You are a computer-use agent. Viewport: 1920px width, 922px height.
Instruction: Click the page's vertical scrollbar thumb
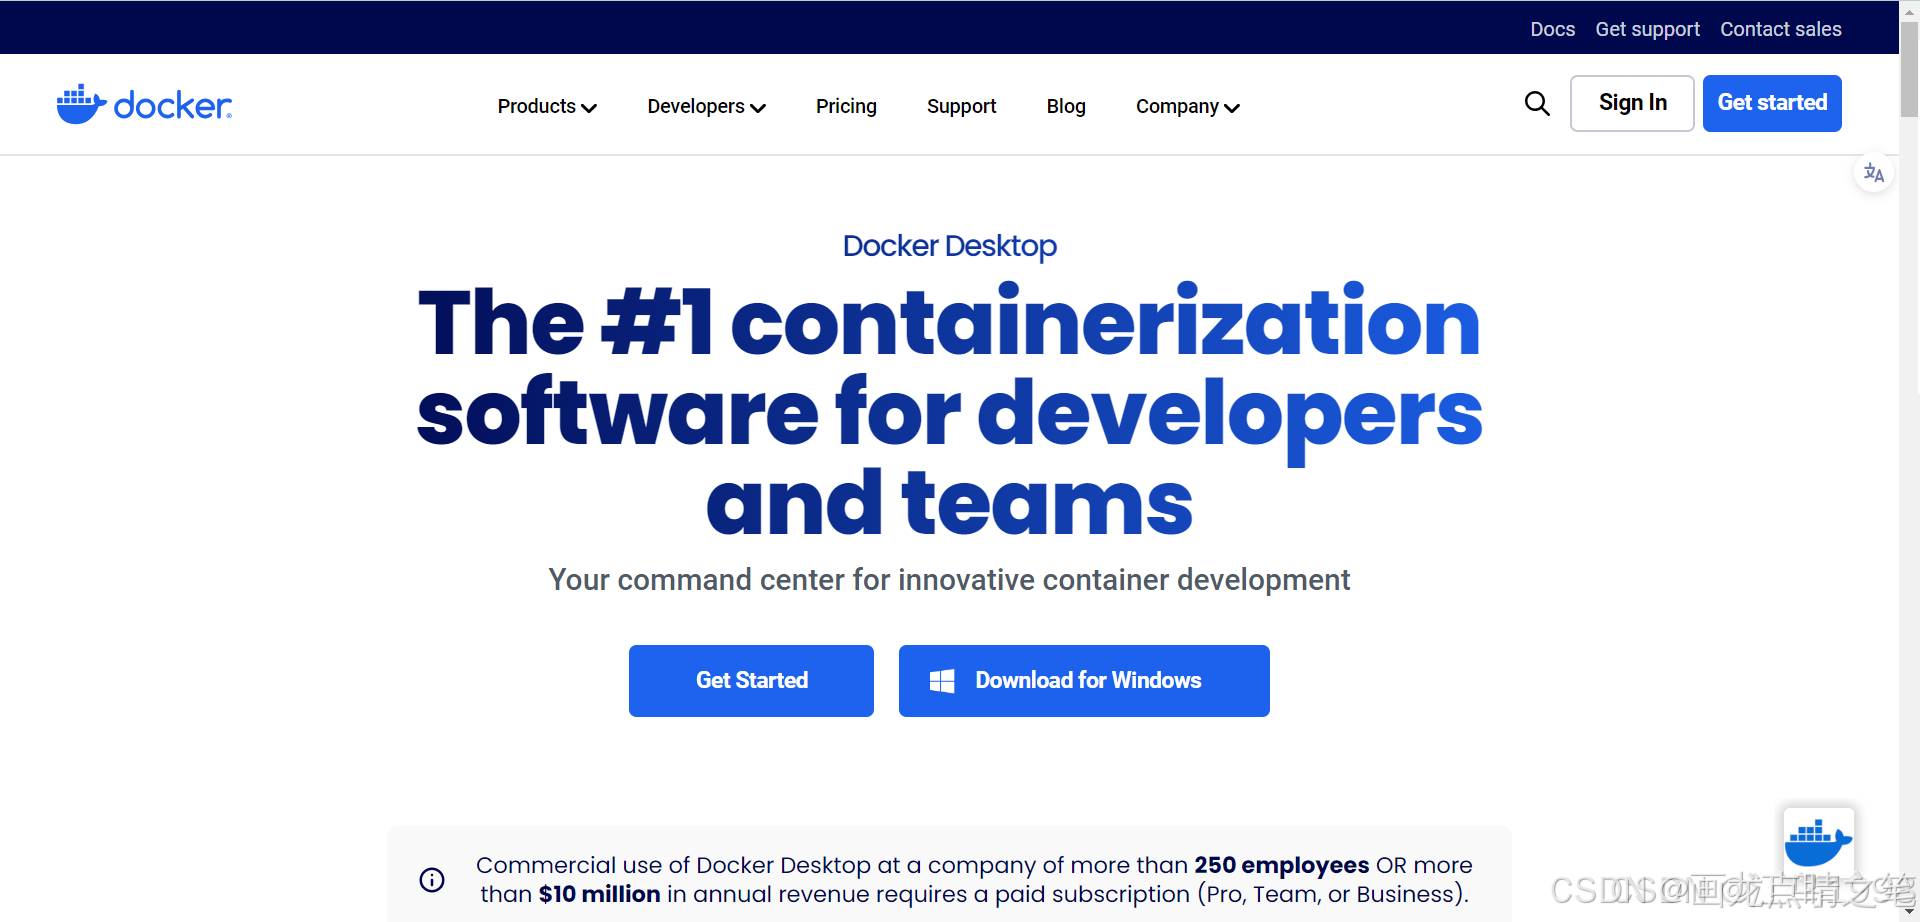(1909, 68)
